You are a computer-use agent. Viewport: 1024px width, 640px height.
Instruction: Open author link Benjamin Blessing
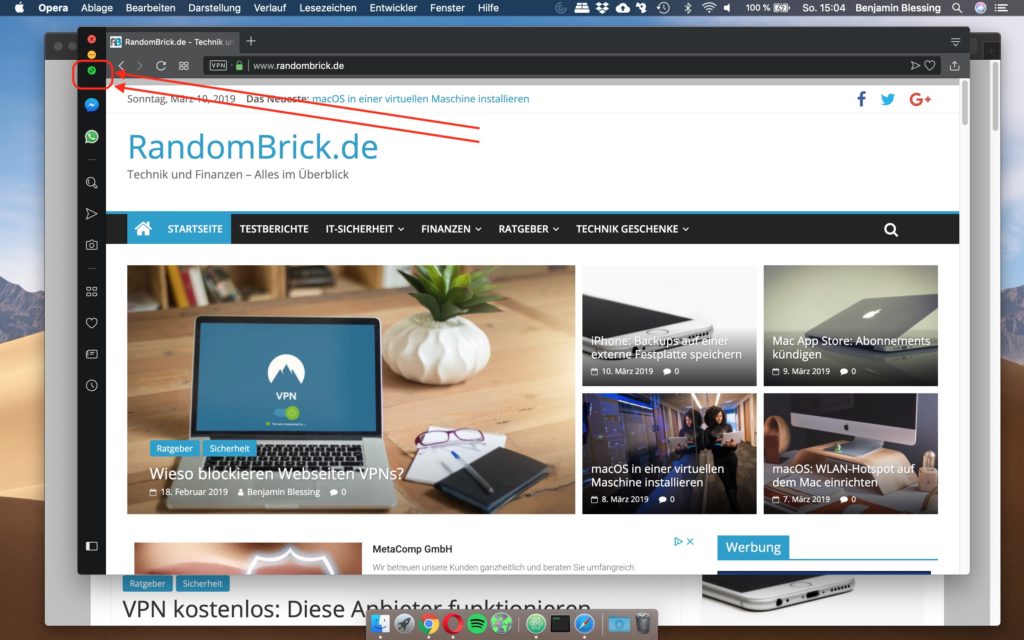283,492
